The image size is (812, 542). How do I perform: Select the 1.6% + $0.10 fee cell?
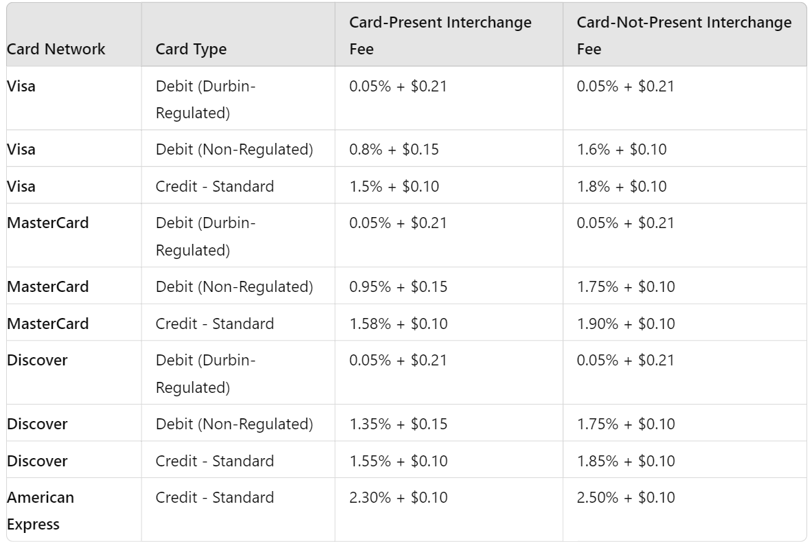tap(622, 150)
